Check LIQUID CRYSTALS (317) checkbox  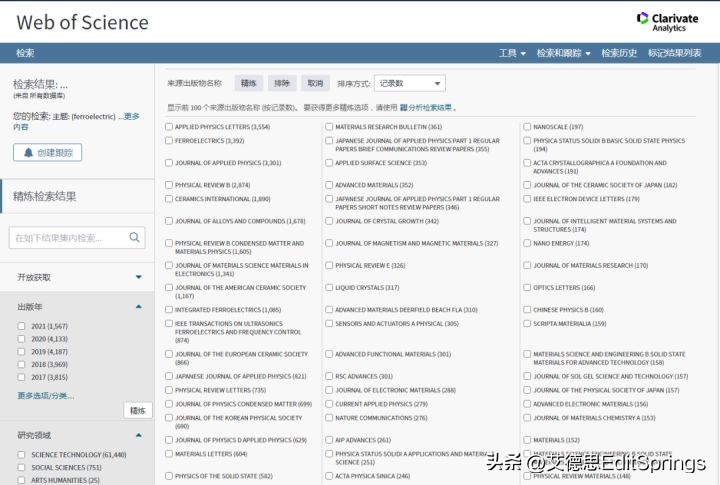pyautogui.click(x=329, y=287)
